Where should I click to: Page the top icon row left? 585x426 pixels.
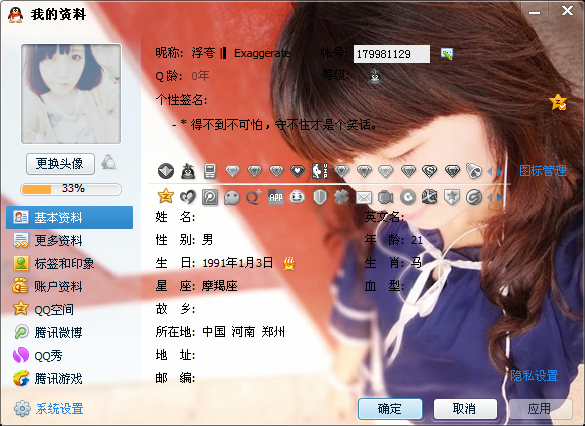click(490, 172)
